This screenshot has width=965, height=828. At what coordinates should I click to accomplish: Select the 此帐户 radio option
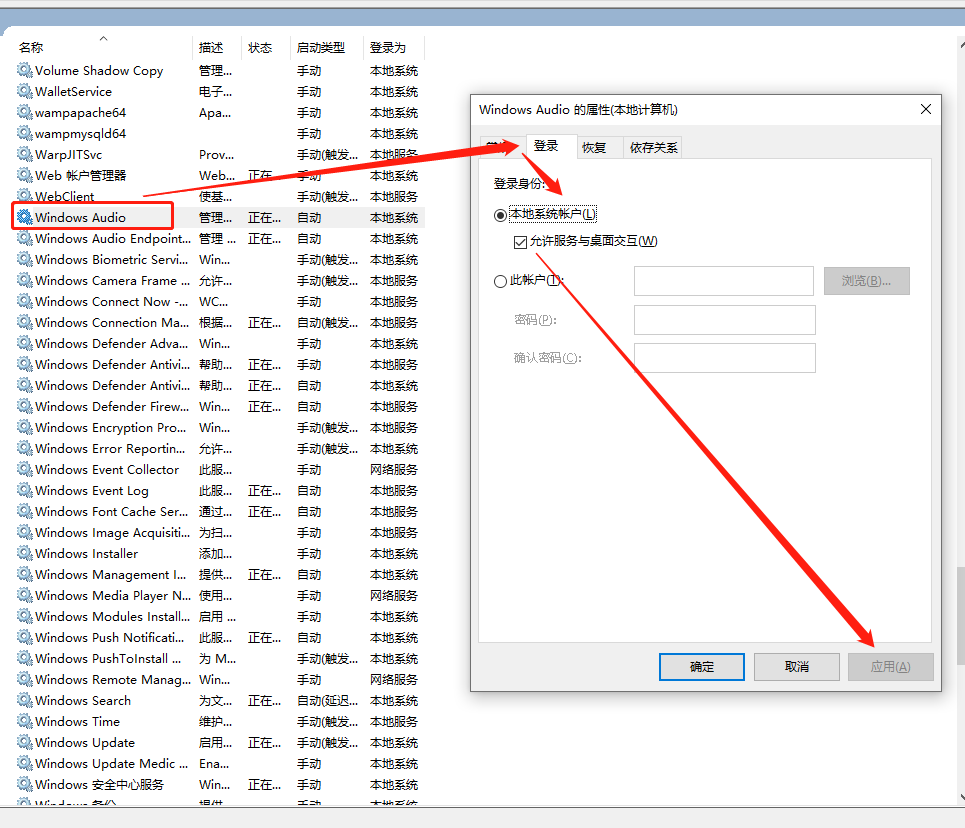click(x=501, y=281)
